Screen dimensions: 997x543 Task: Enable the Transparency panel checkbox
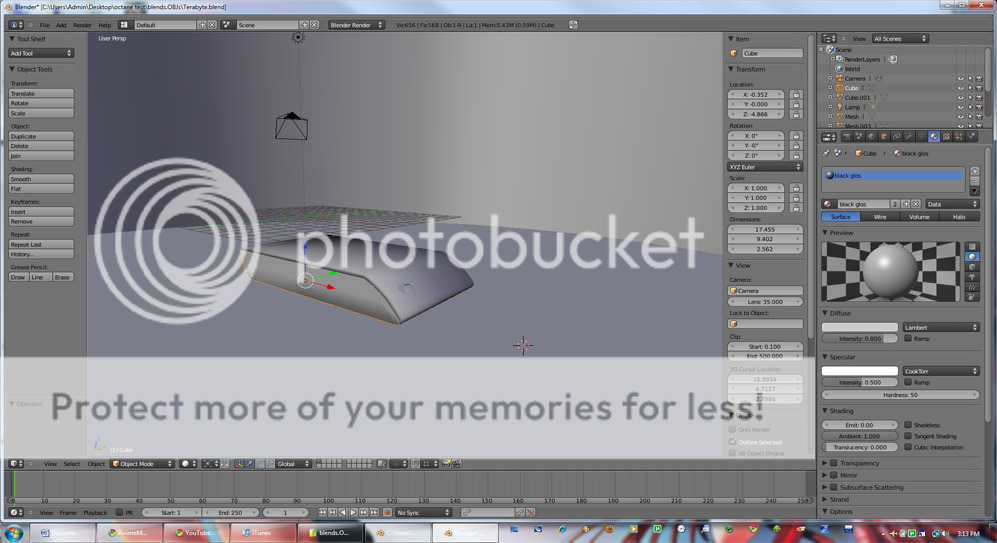[834, 463]
